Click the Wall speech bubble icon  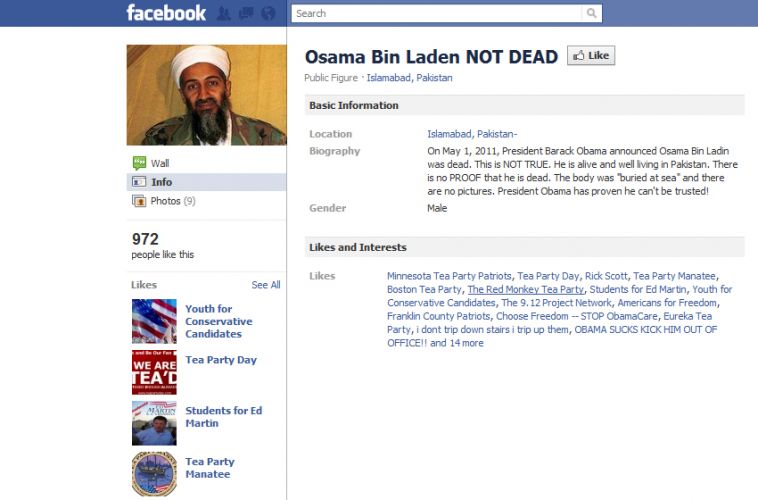(x=139, y=163)
